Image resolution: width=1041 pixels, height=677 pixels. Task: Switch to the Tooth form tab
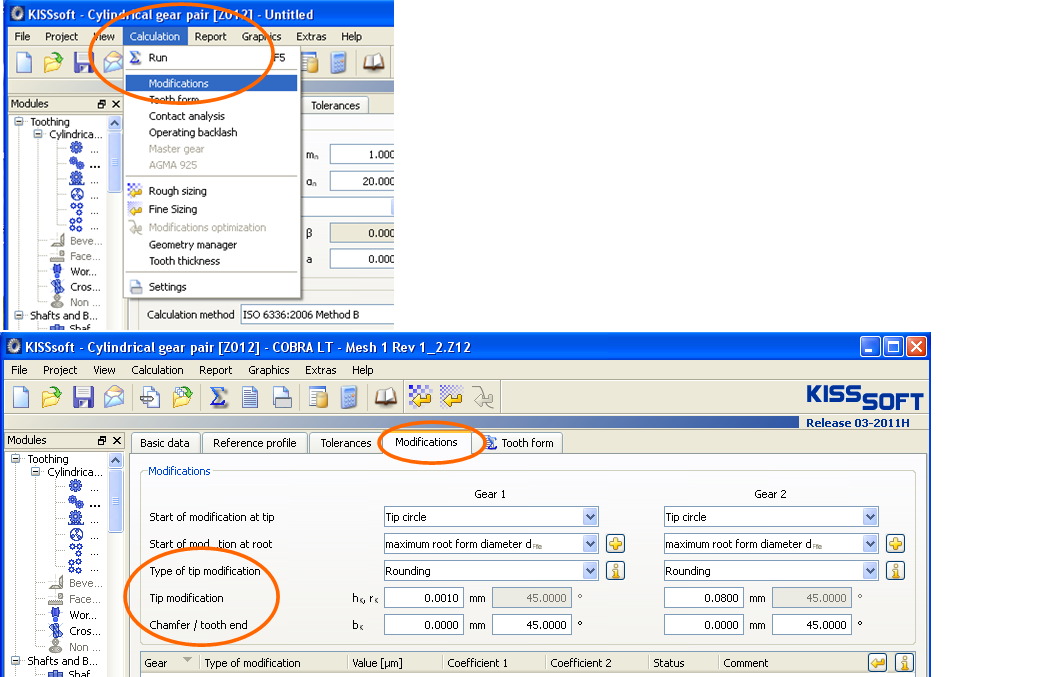tap(521, 443)
